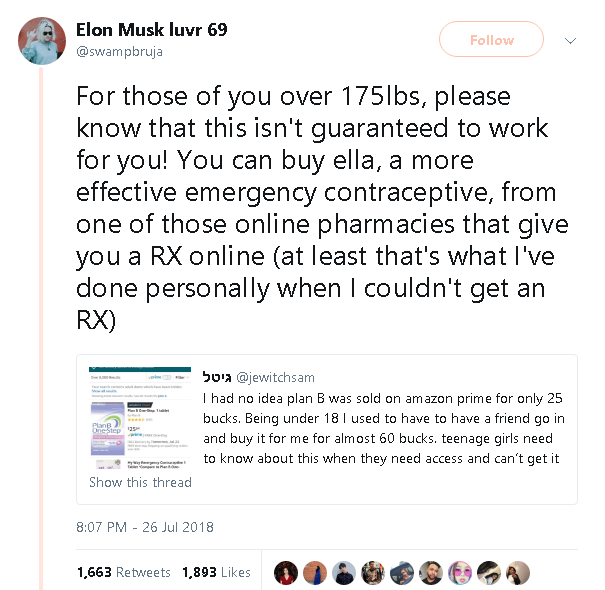Click Show this thread link
Image resolution: width=605 pixels, height=590 pixels.
click(x=140, y=482)
